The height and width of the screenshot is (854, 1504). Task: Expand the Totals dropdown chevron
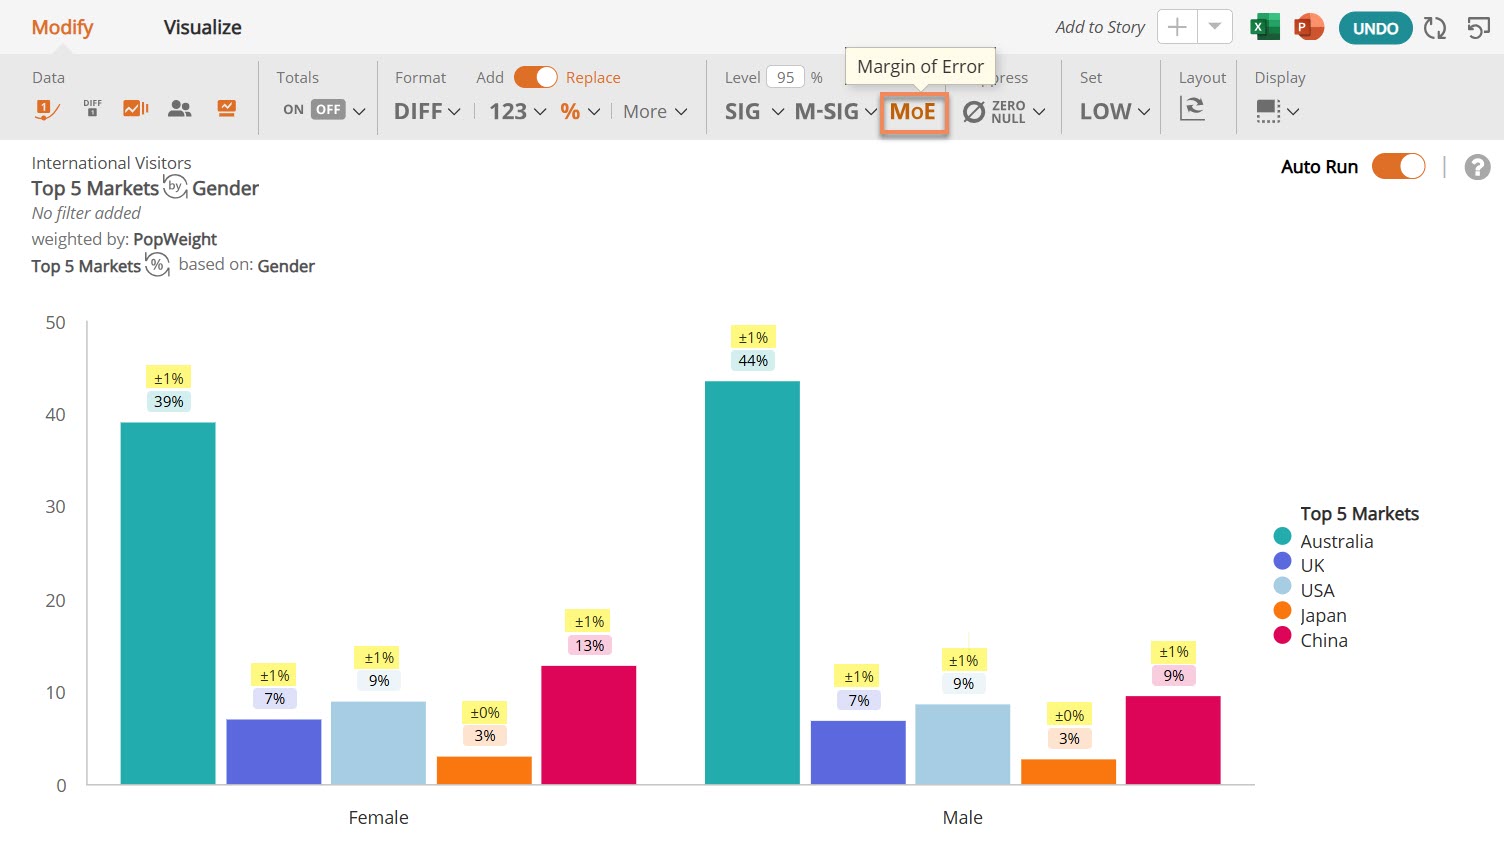click(359, 112)
